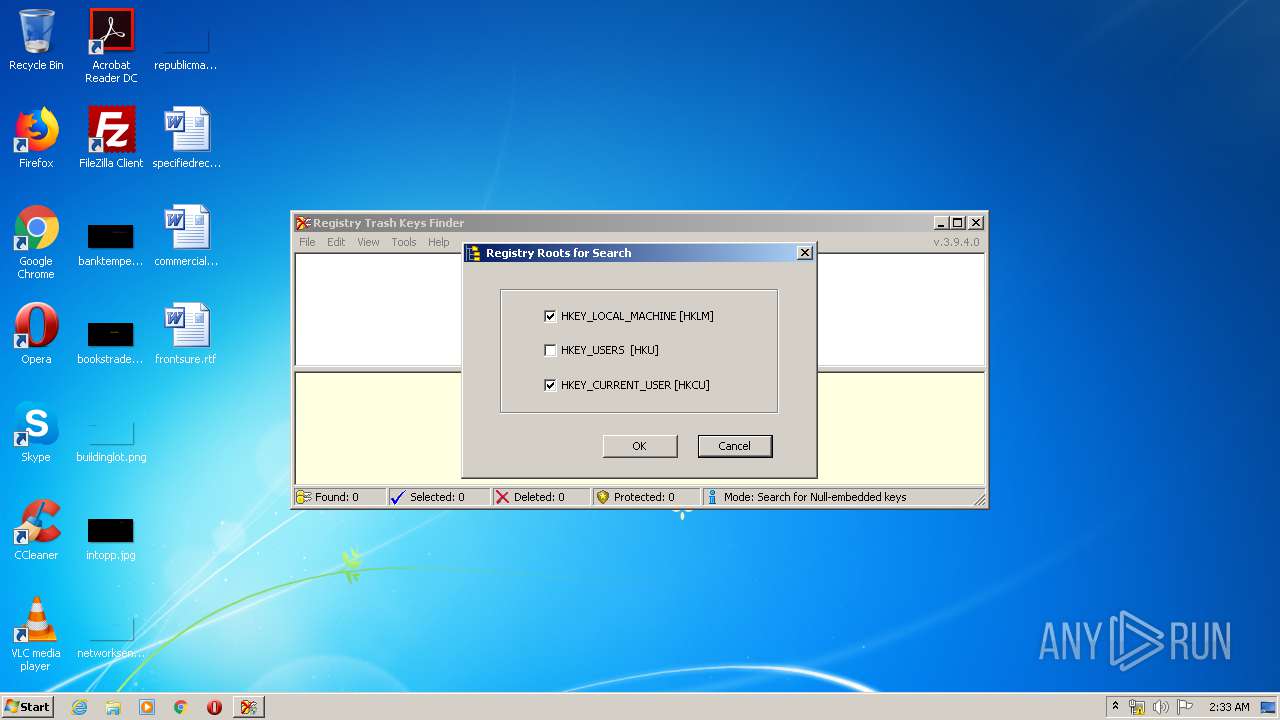Click the Action Center flag tray icon
The height and width of the screenshot is (720, 1280).
coord(1184,707)
